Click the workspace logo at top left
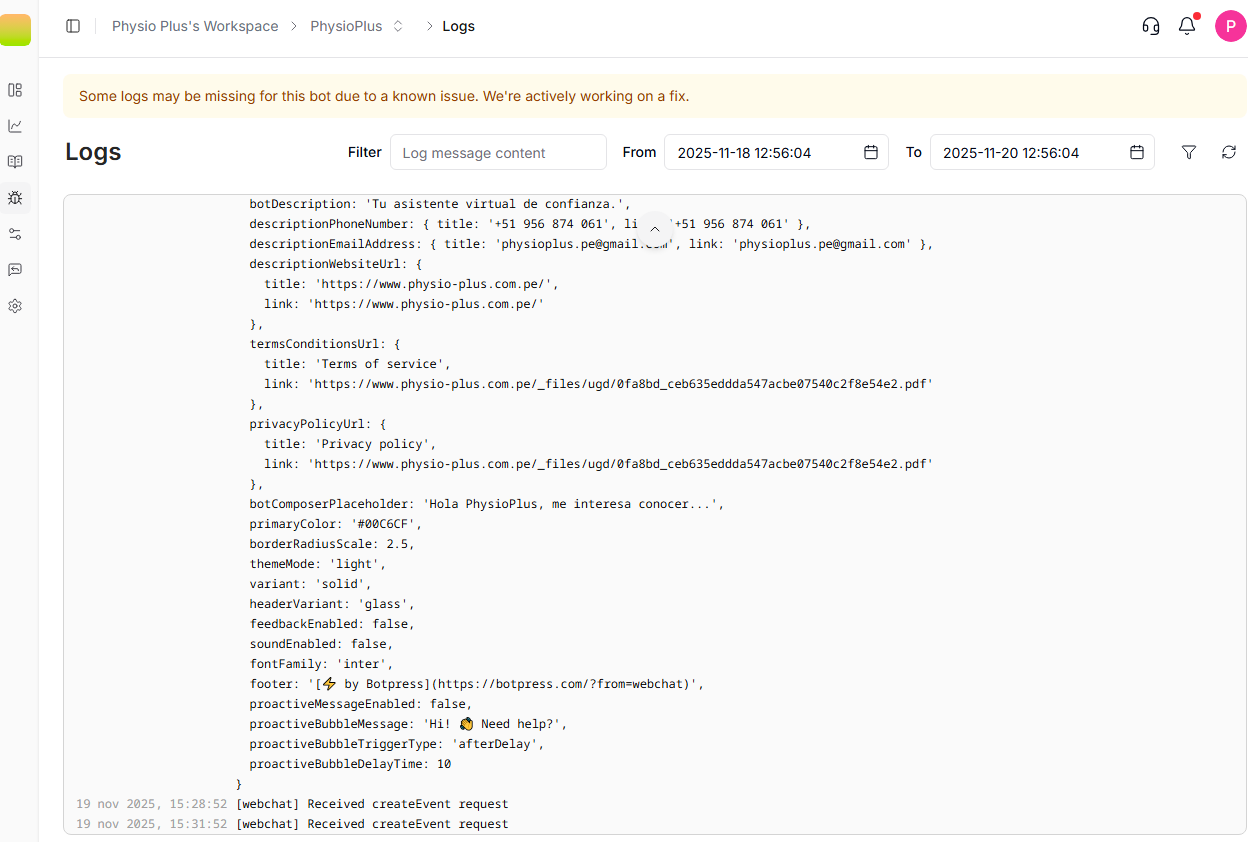This screenshot has height=842, width=1248. (x=15, y=30)
